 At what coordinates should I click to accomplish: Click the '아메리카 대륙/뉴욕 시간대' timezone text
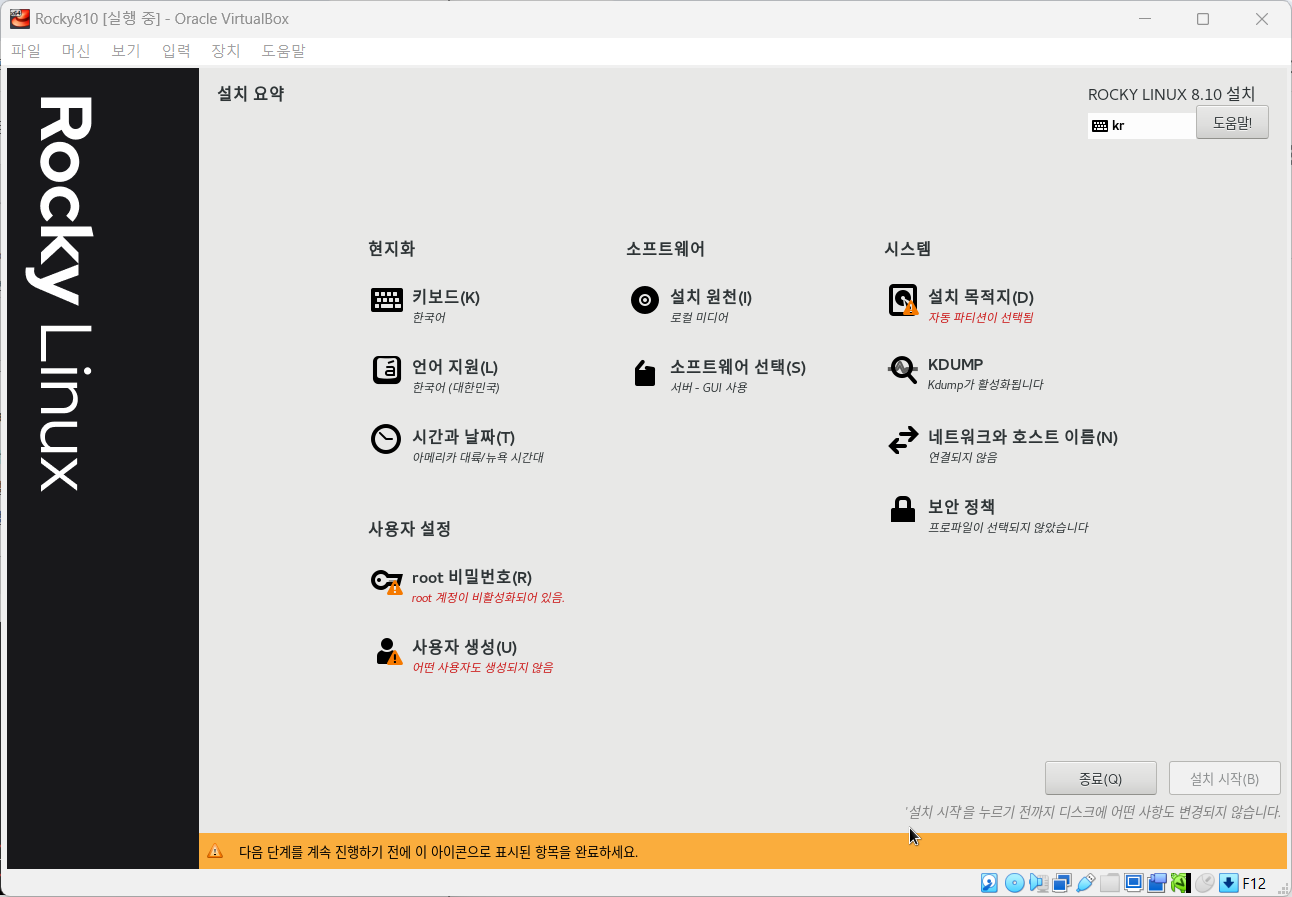click(478, 458)
